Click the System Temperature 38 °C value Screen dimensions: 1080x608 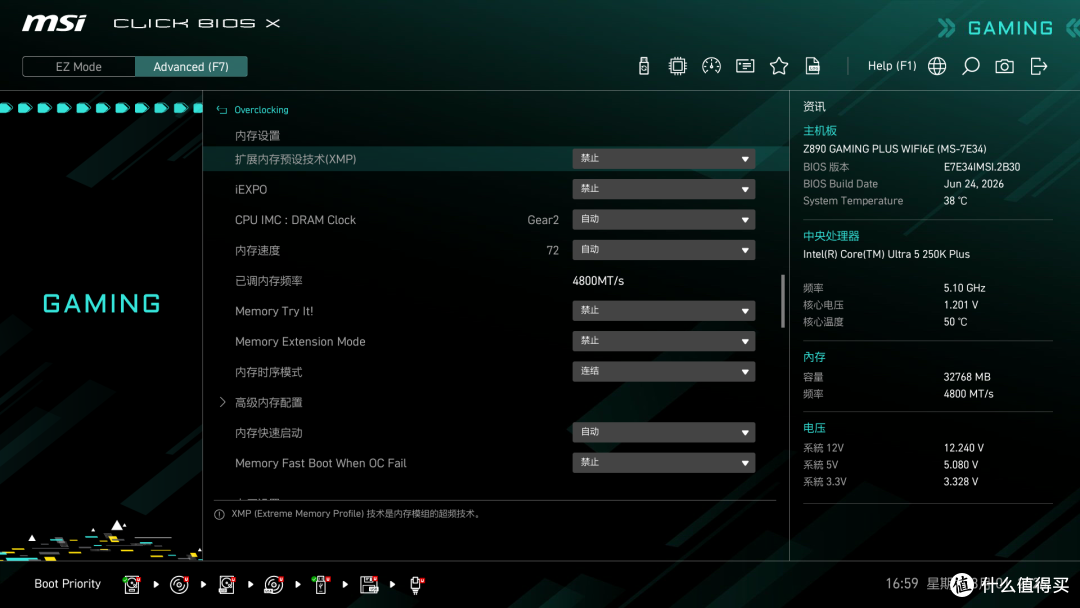point(955,201)
